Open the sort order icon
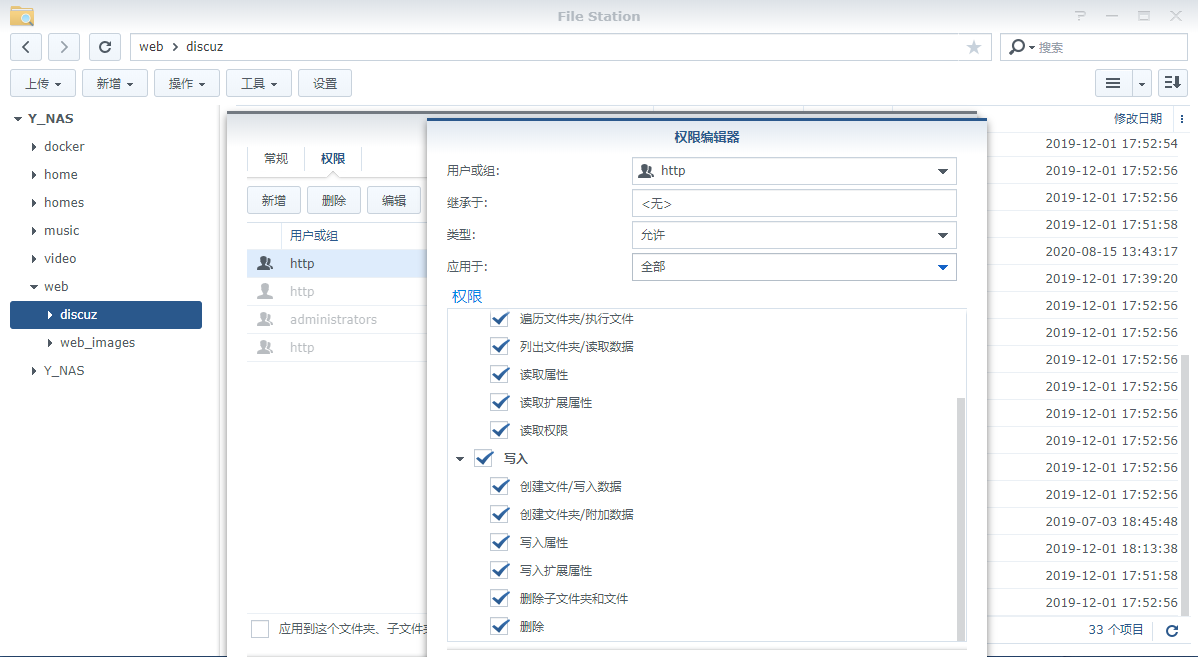This screenshot has width=1198, height=657. coord(1171,84)
